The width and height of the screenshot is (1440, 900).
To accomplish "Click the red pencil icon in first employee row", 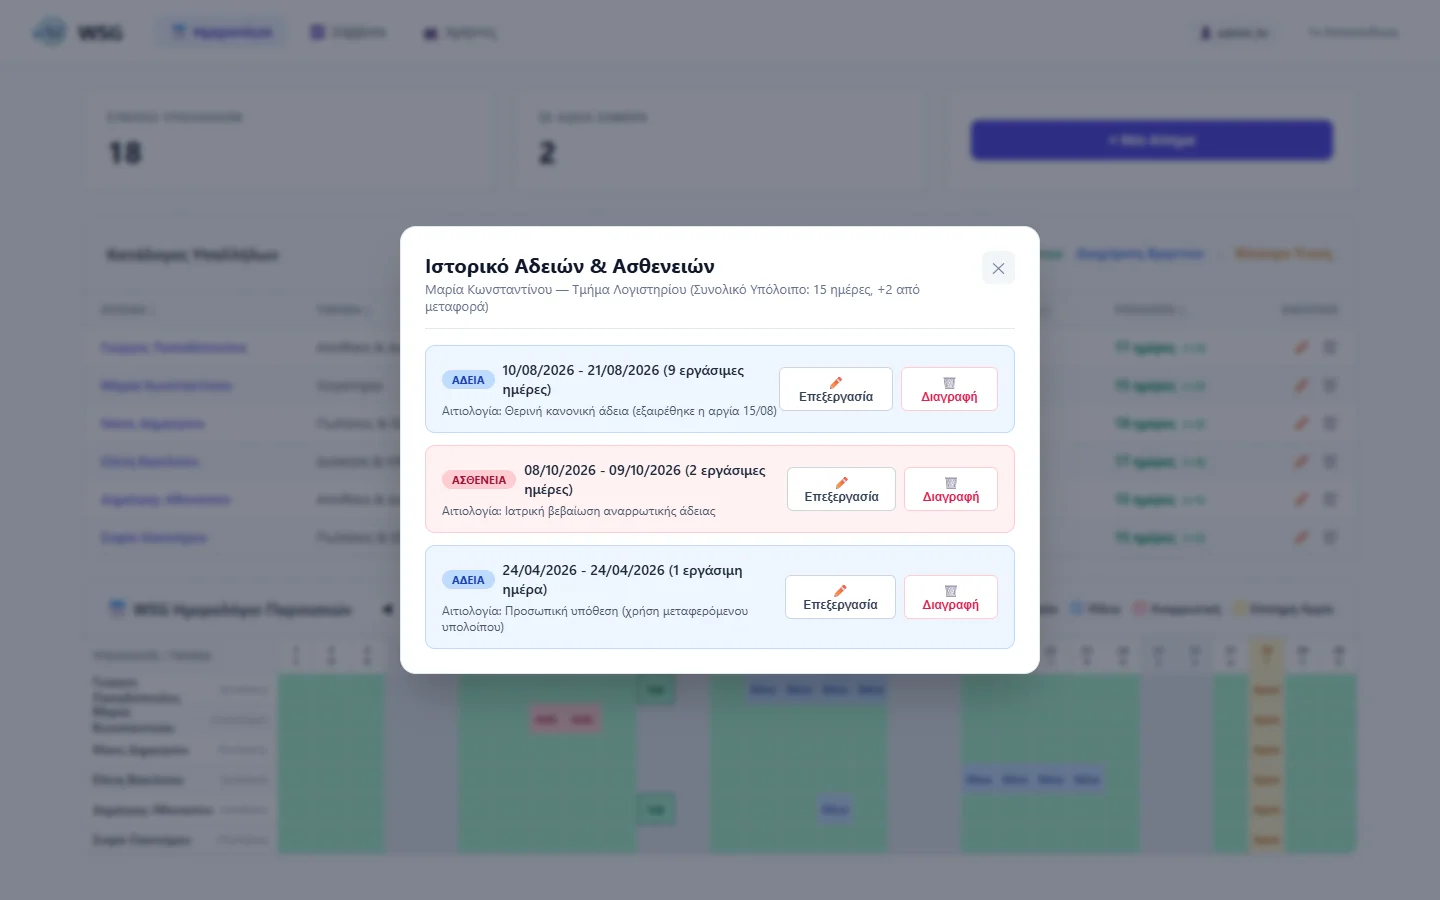I will (x=1301, y=347).
